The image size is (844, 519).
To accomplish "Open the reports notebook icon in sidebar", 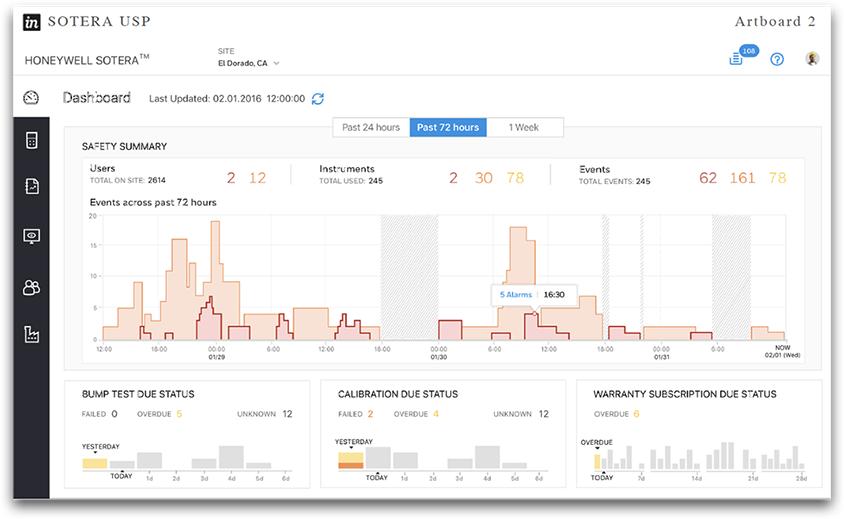I will point(31,186).
